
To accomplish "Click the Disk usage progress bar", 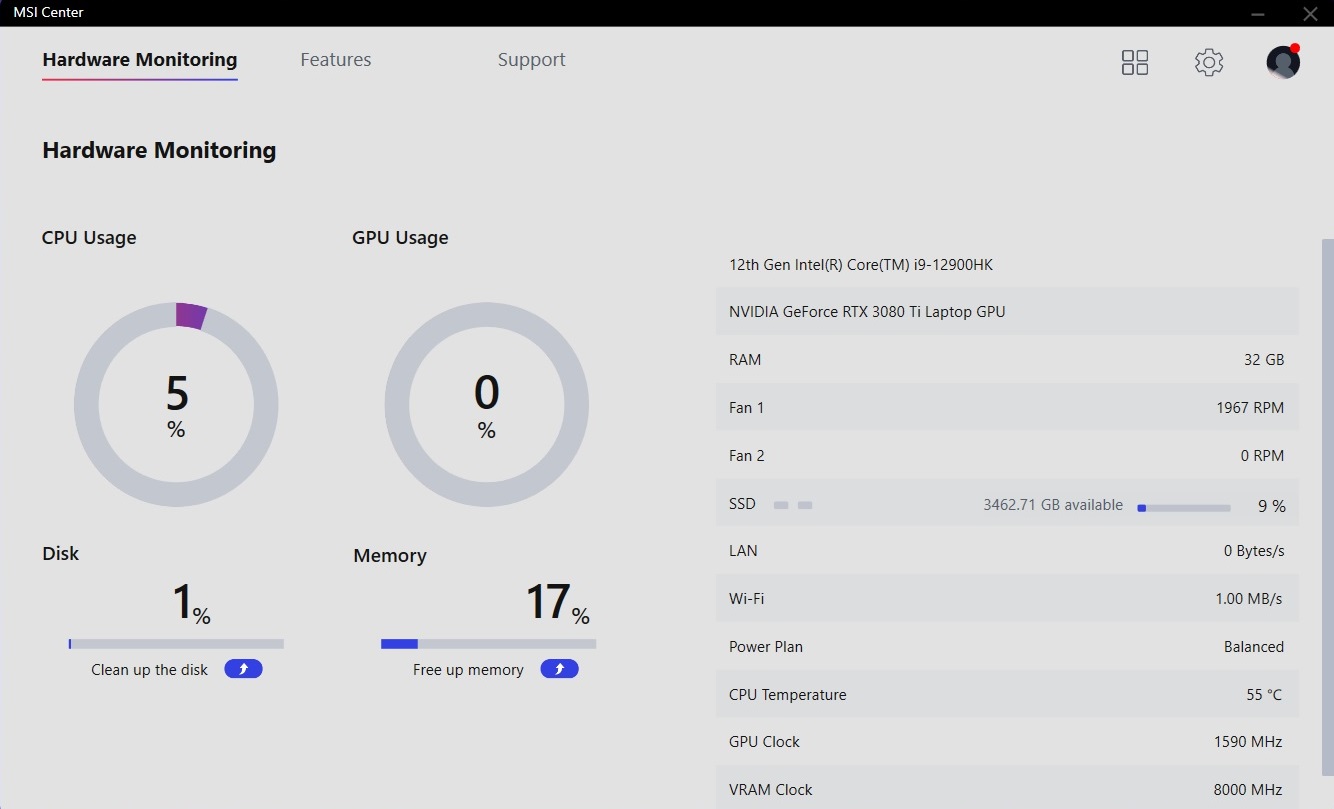I will point(176,644).
